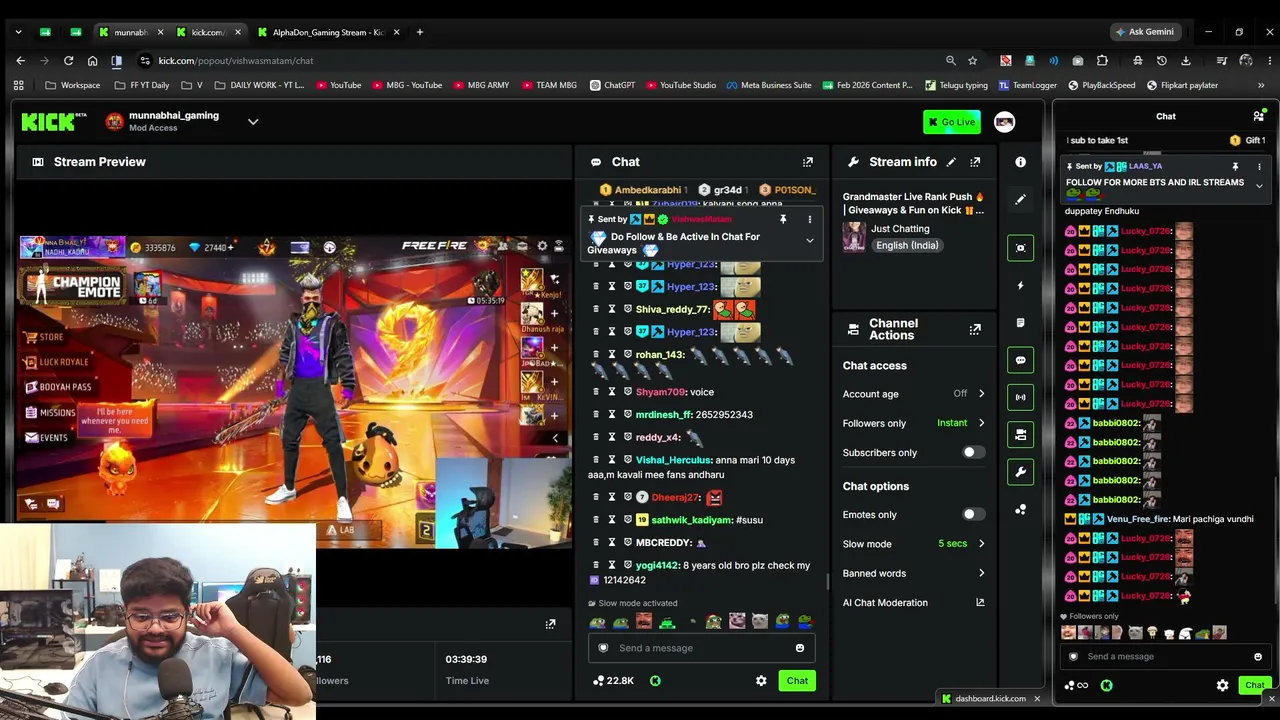Select the pencil edit sidebar icon
Screen dimensions: 1280x720
1020,200
